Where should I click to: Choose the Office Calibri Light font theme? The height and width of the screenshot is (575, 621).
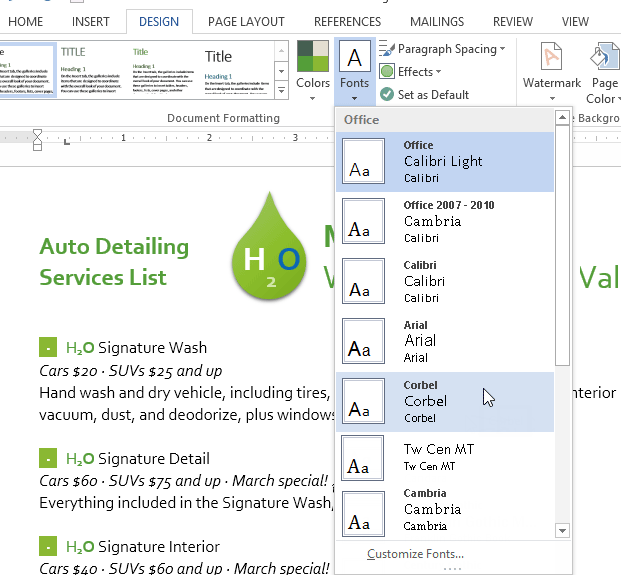pyautogui.click(x=445, y=162)
